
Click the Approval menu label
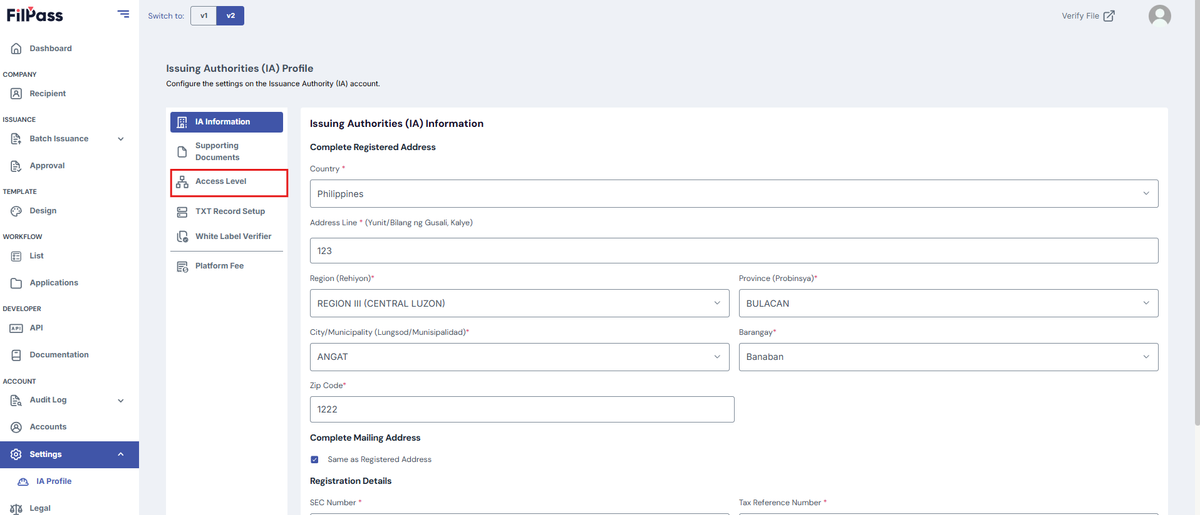coord(47,165)
